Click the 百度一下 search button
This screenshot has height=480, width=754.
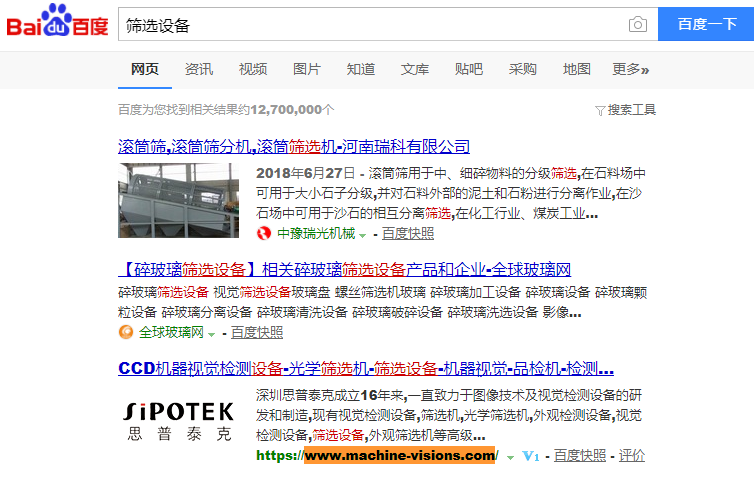706,24
